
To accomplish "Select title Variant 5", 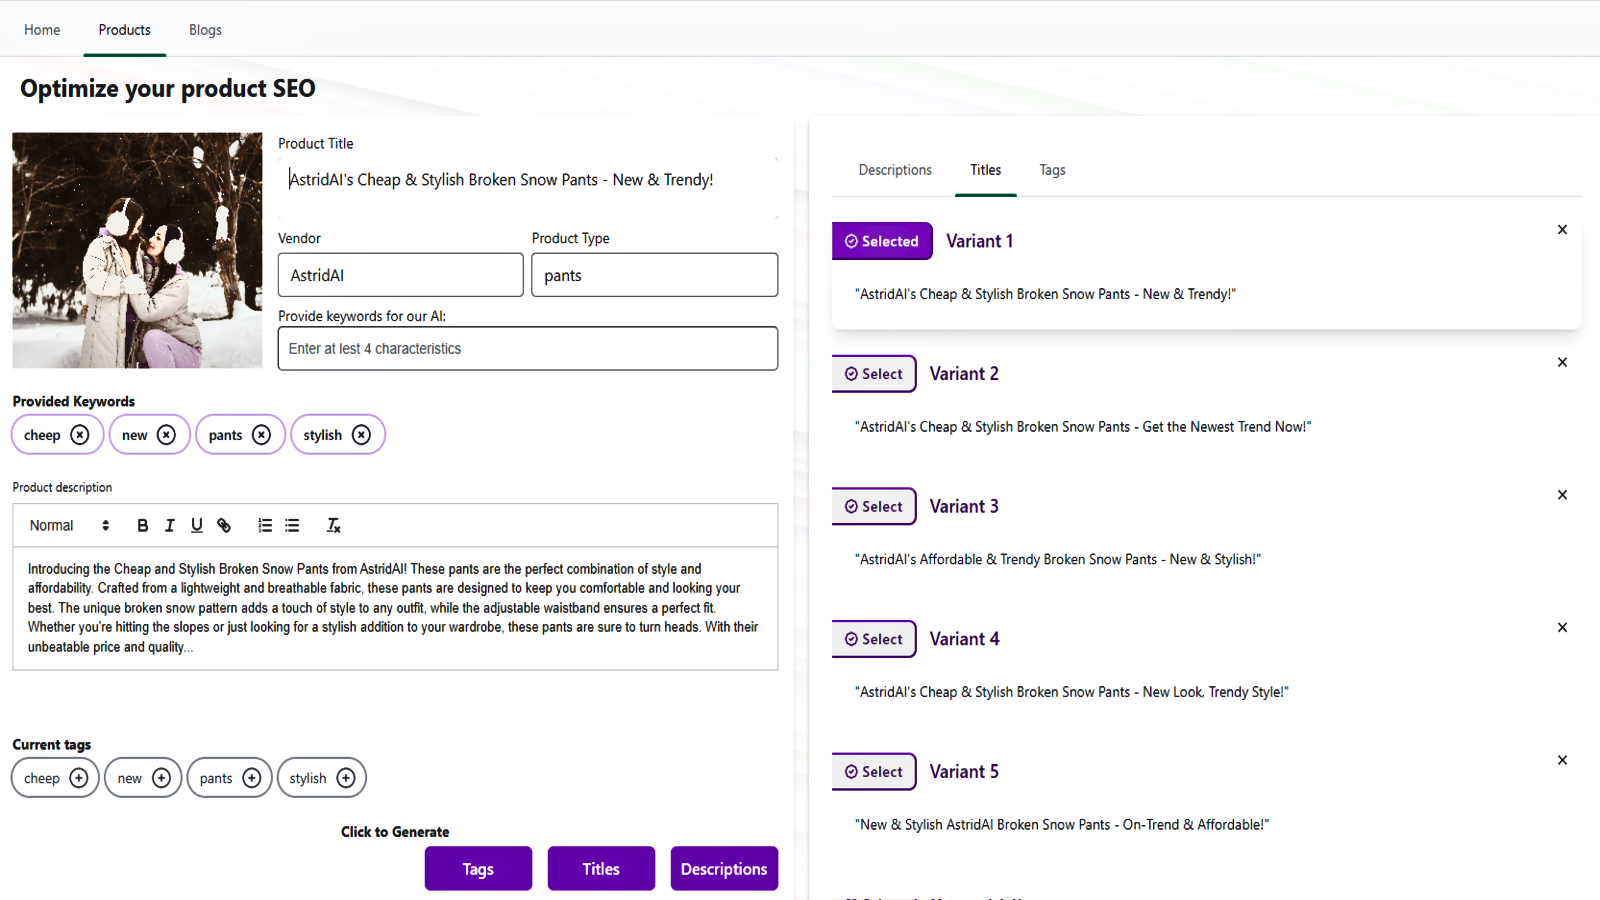I will click(x=874, y=772).
